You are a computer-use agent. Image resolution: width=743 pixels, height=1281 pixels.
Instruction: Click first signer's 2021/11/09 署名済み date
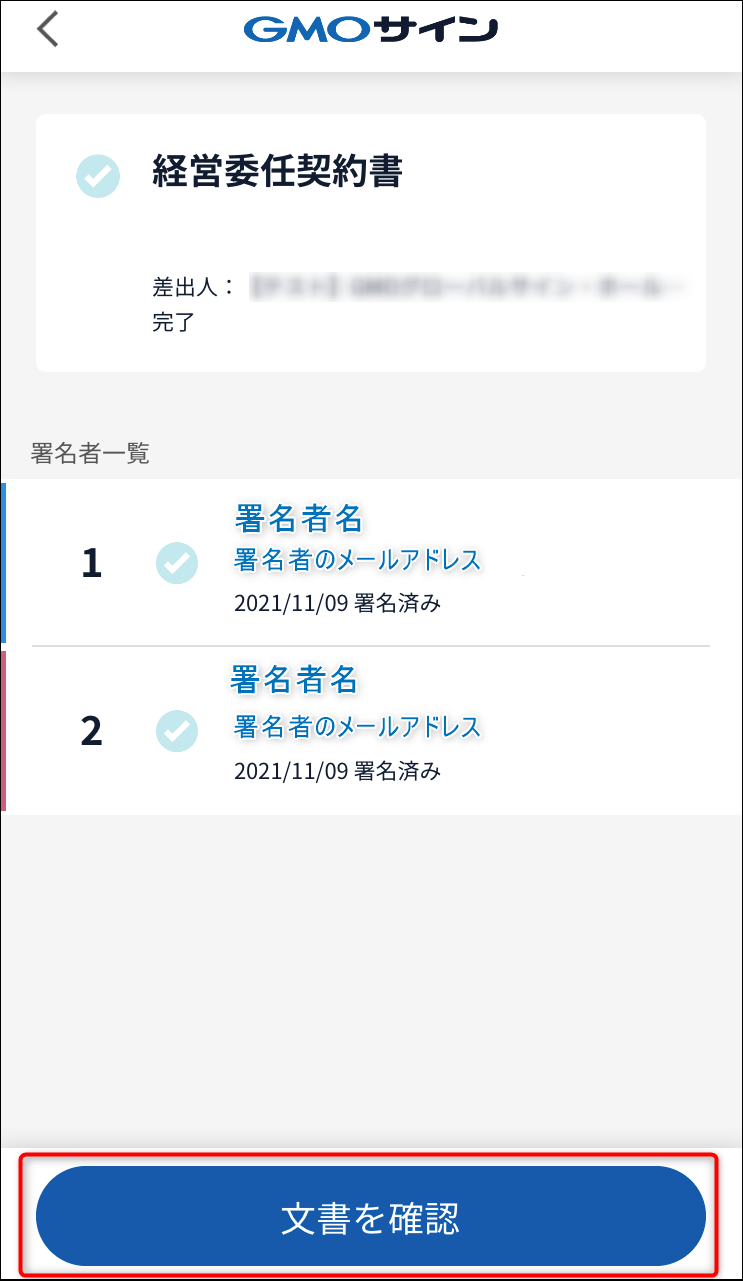tap(337, 603)
